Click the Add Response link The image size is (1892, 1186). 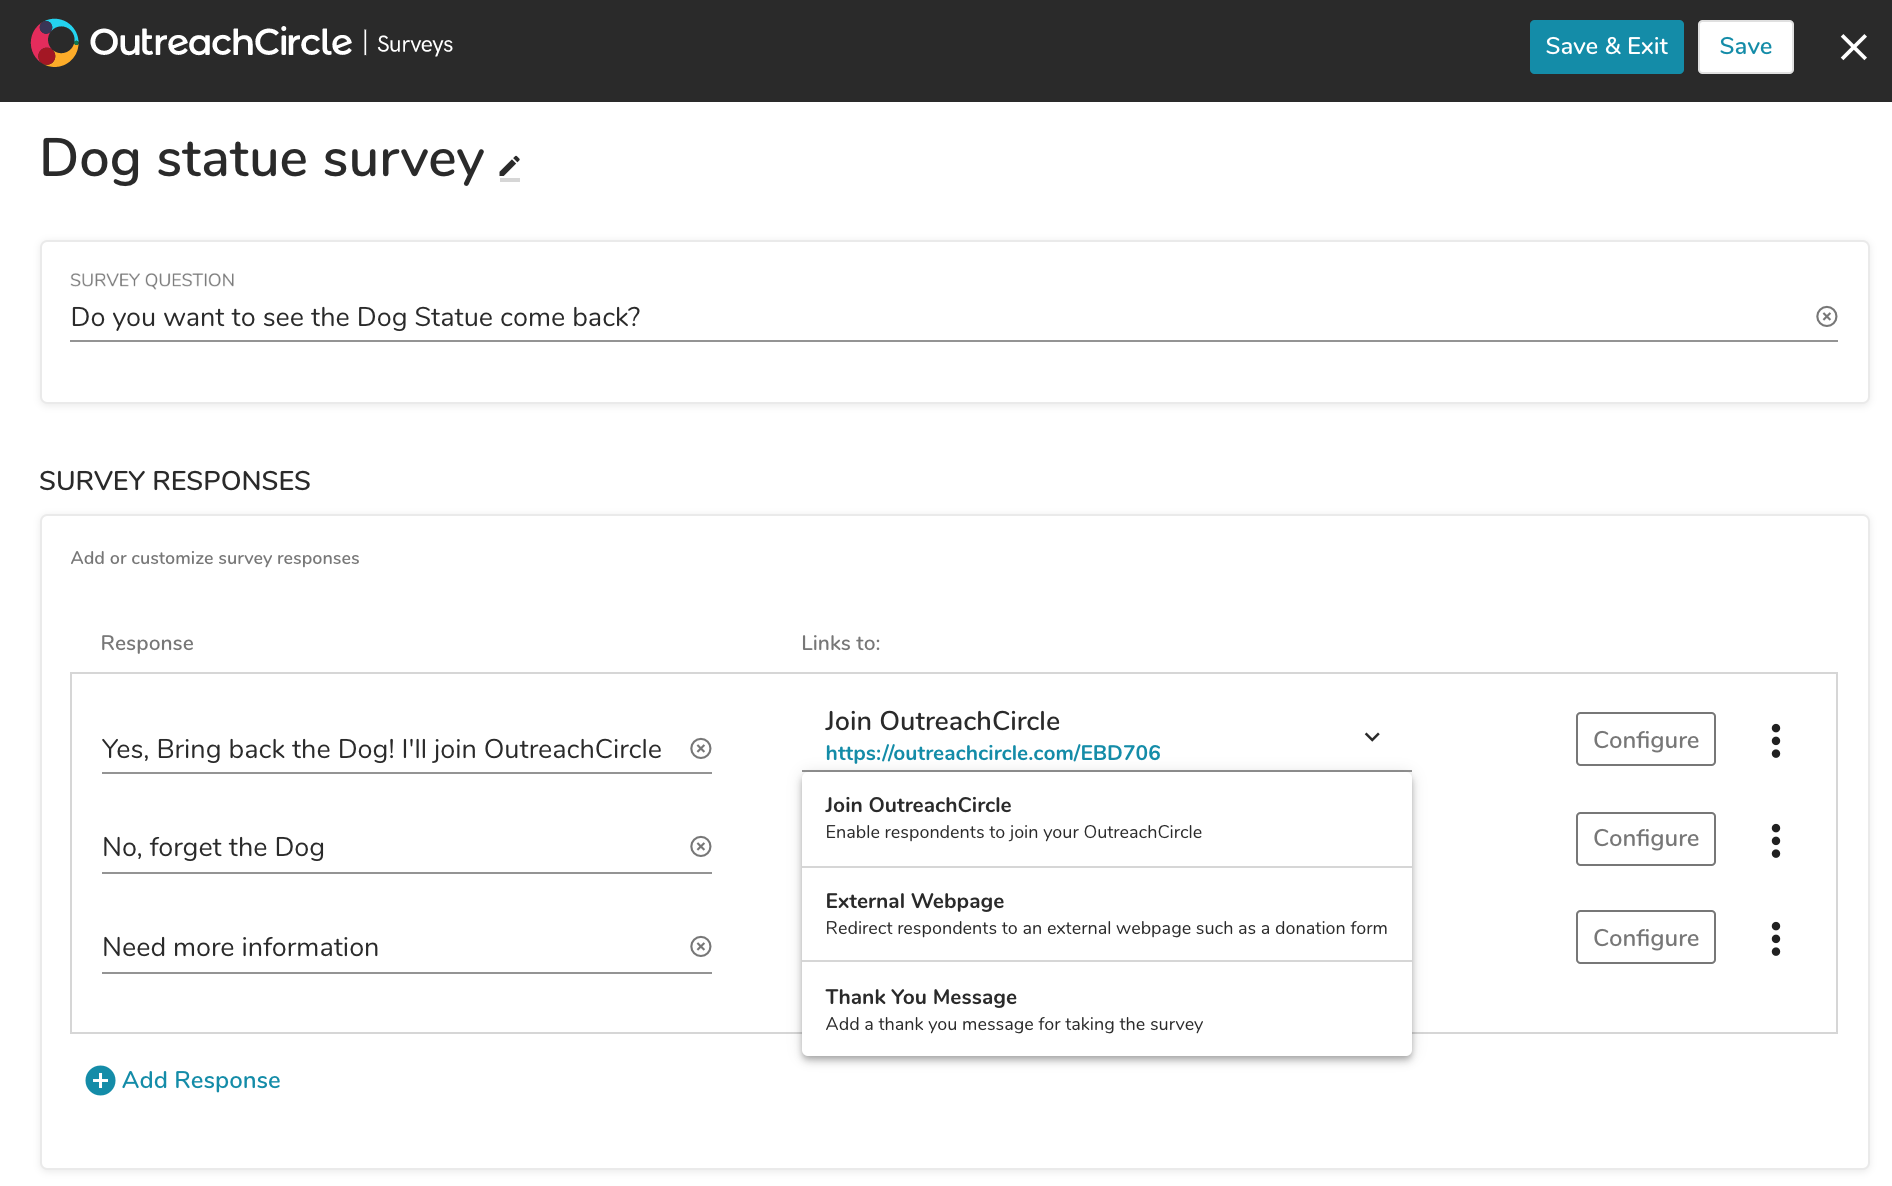(201, 1080)
